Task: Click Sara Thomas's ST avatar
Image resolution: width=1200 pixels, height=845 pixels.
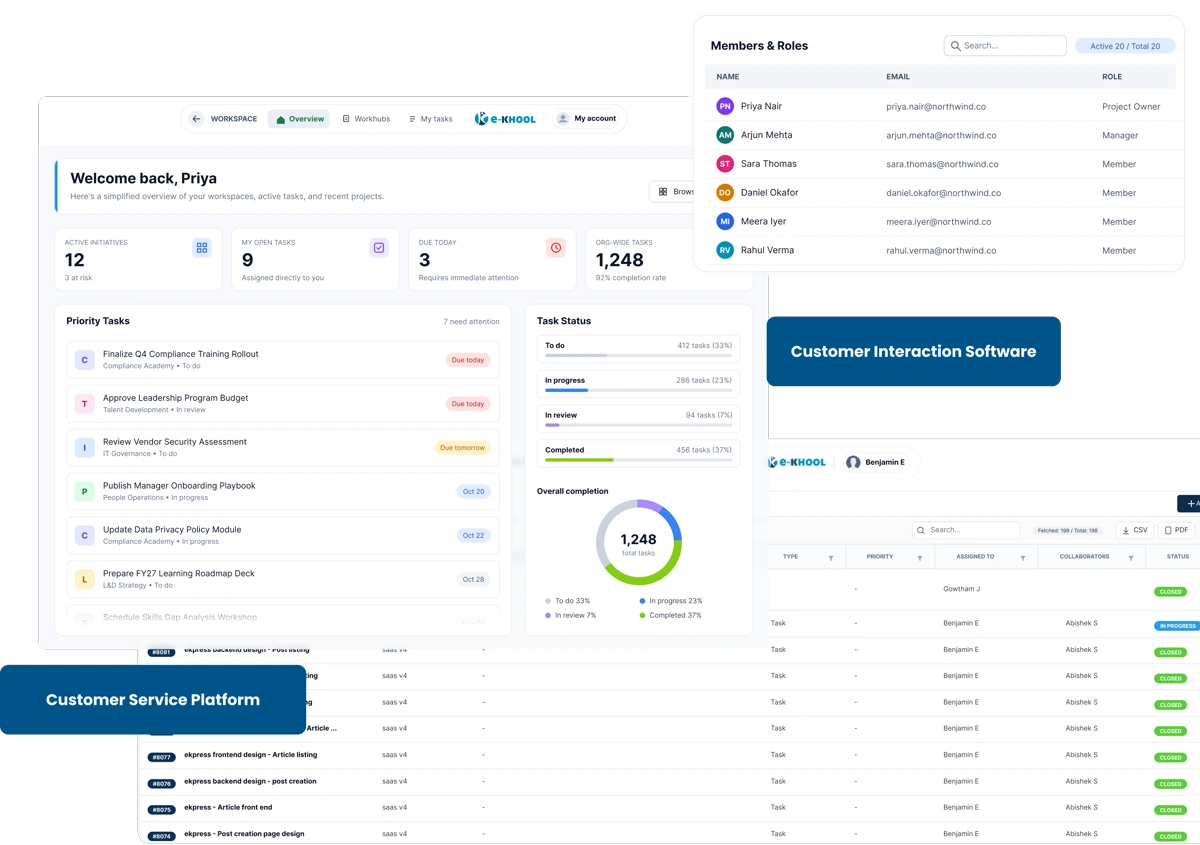Action: click(725, 164)
